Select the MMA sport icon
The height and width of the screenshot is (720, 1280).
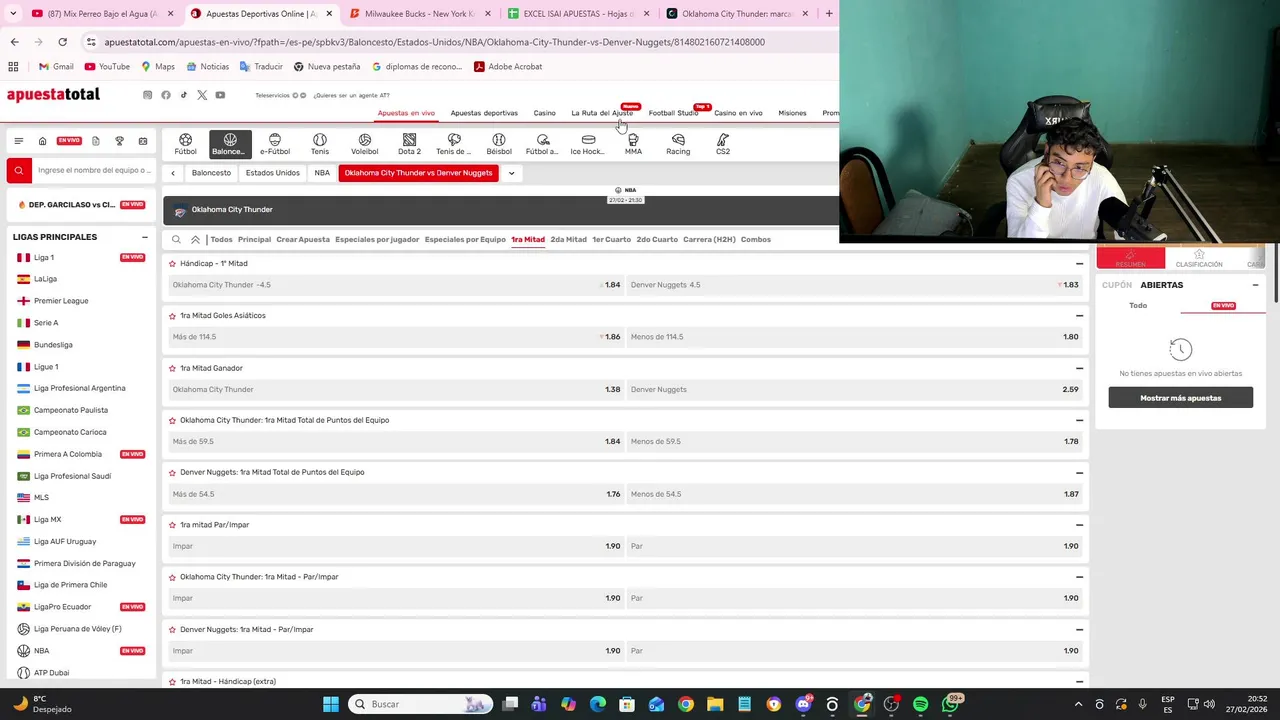point(633,144)
